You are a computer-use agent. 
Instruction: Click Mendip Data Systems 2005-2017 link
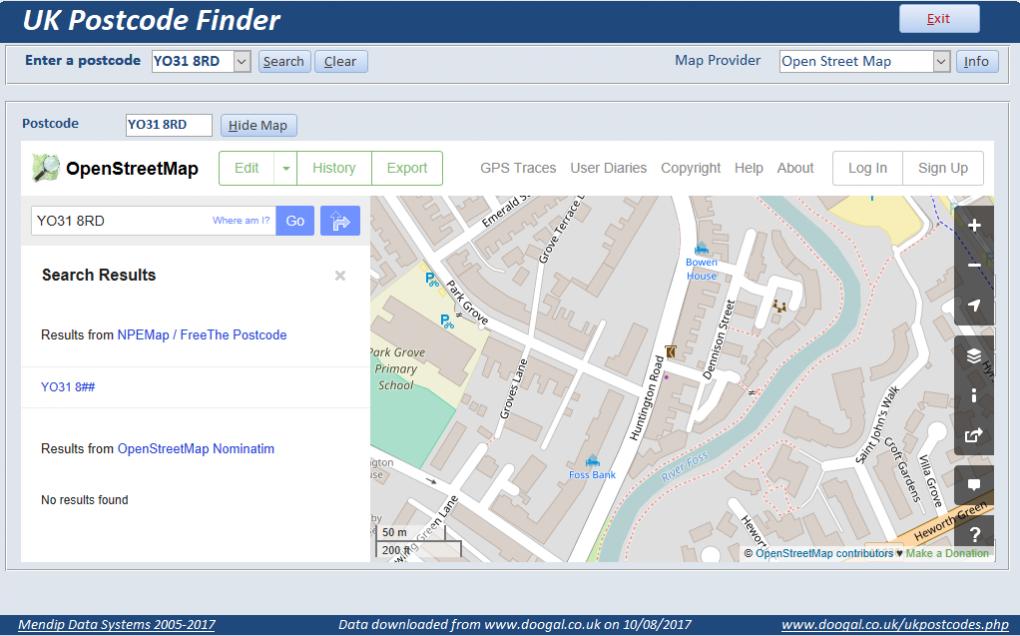tap(116, 625)
